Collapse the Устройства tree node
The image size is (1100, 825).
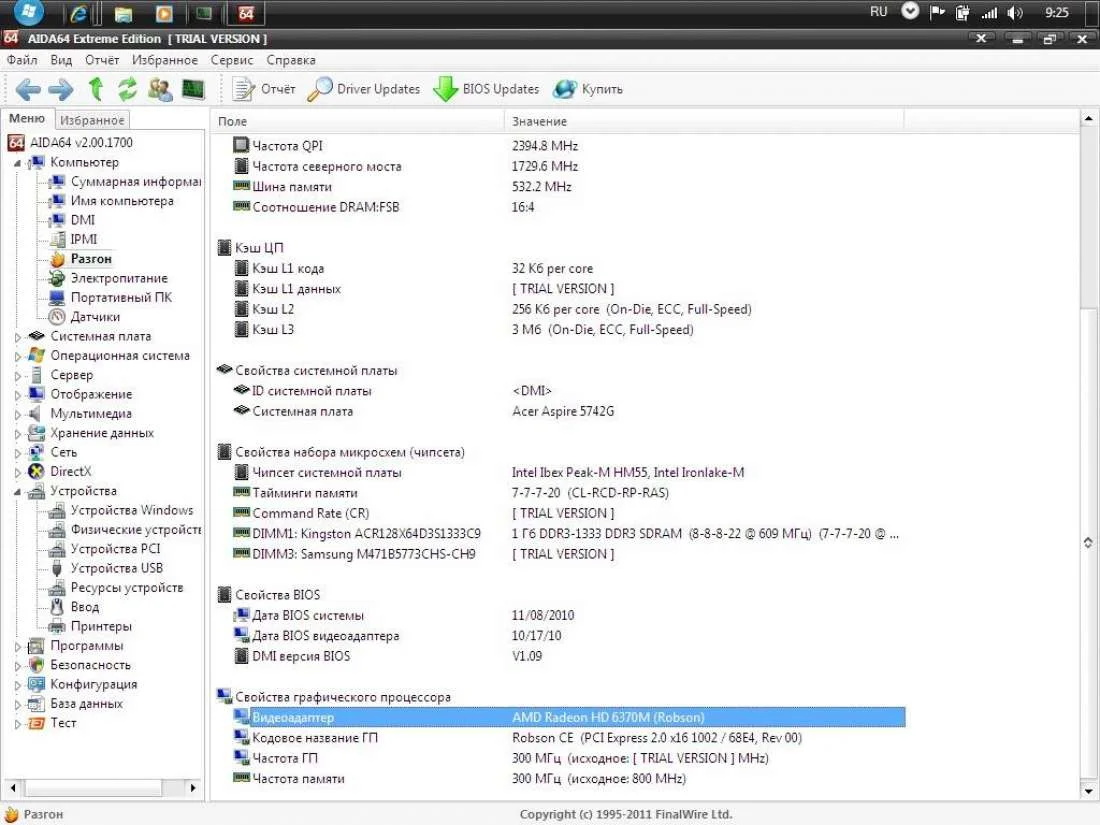(x=18, y=492)
